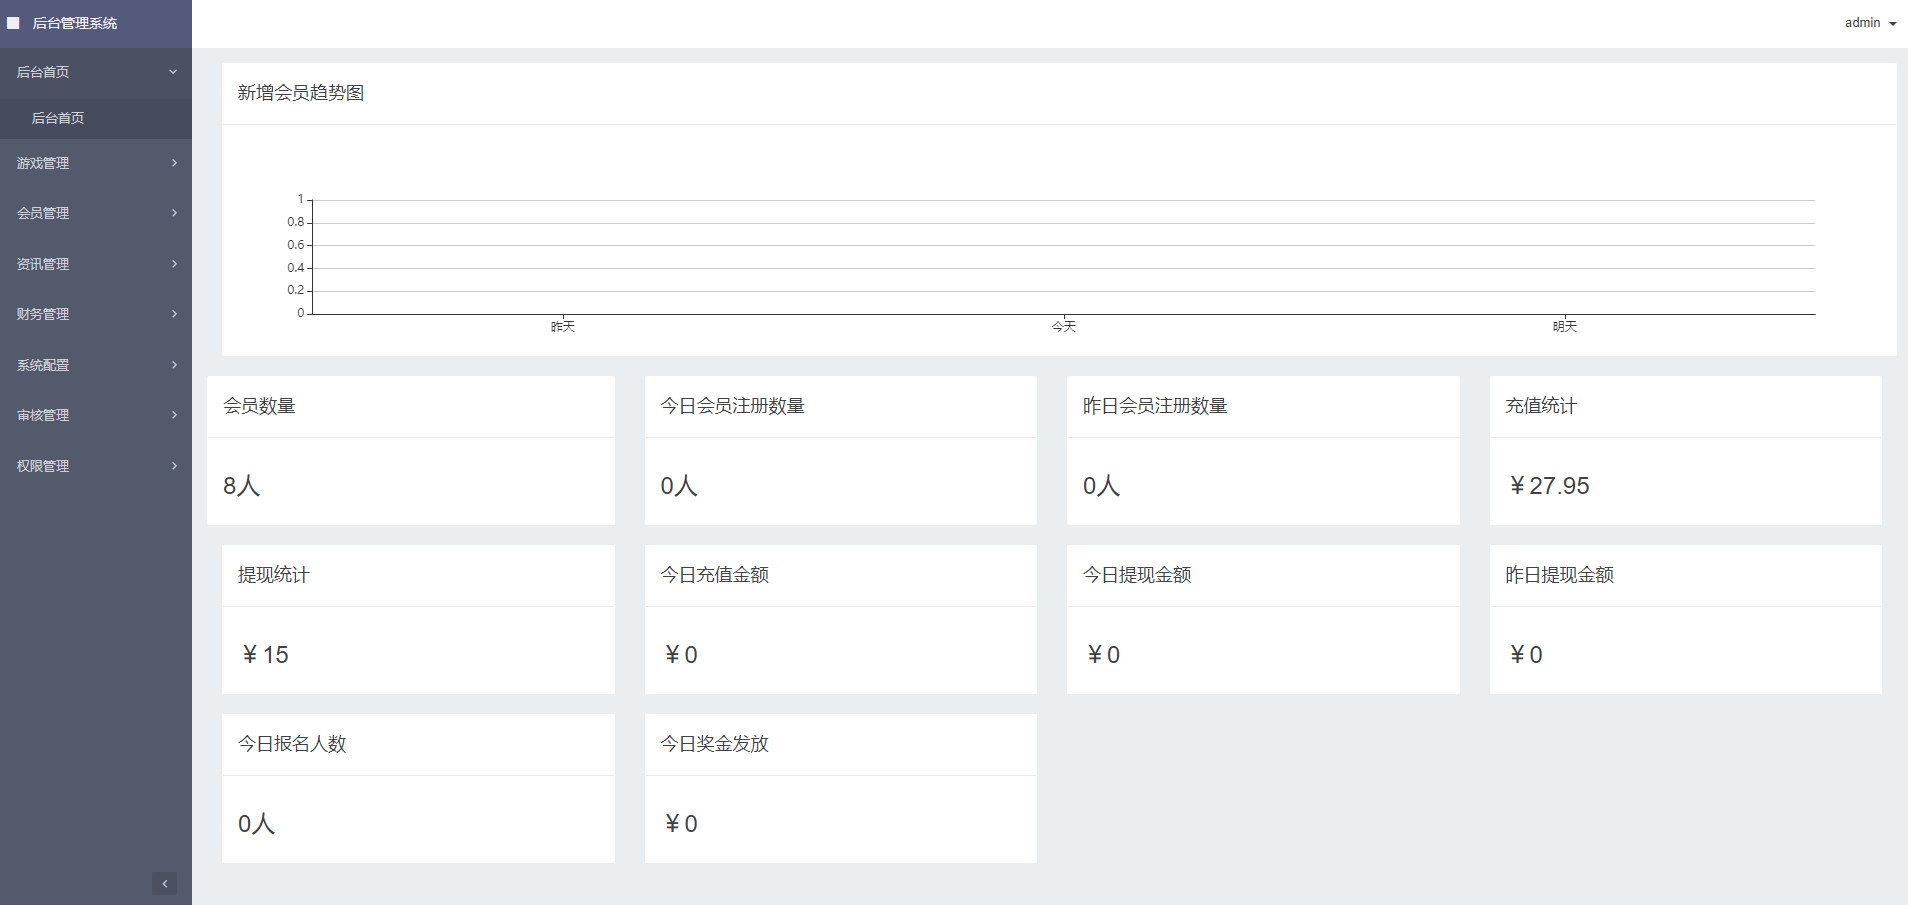1908x905 pixels.
Task: Open the admin user dropdown
Action: pyautogui.click(x=1869, y=23)
